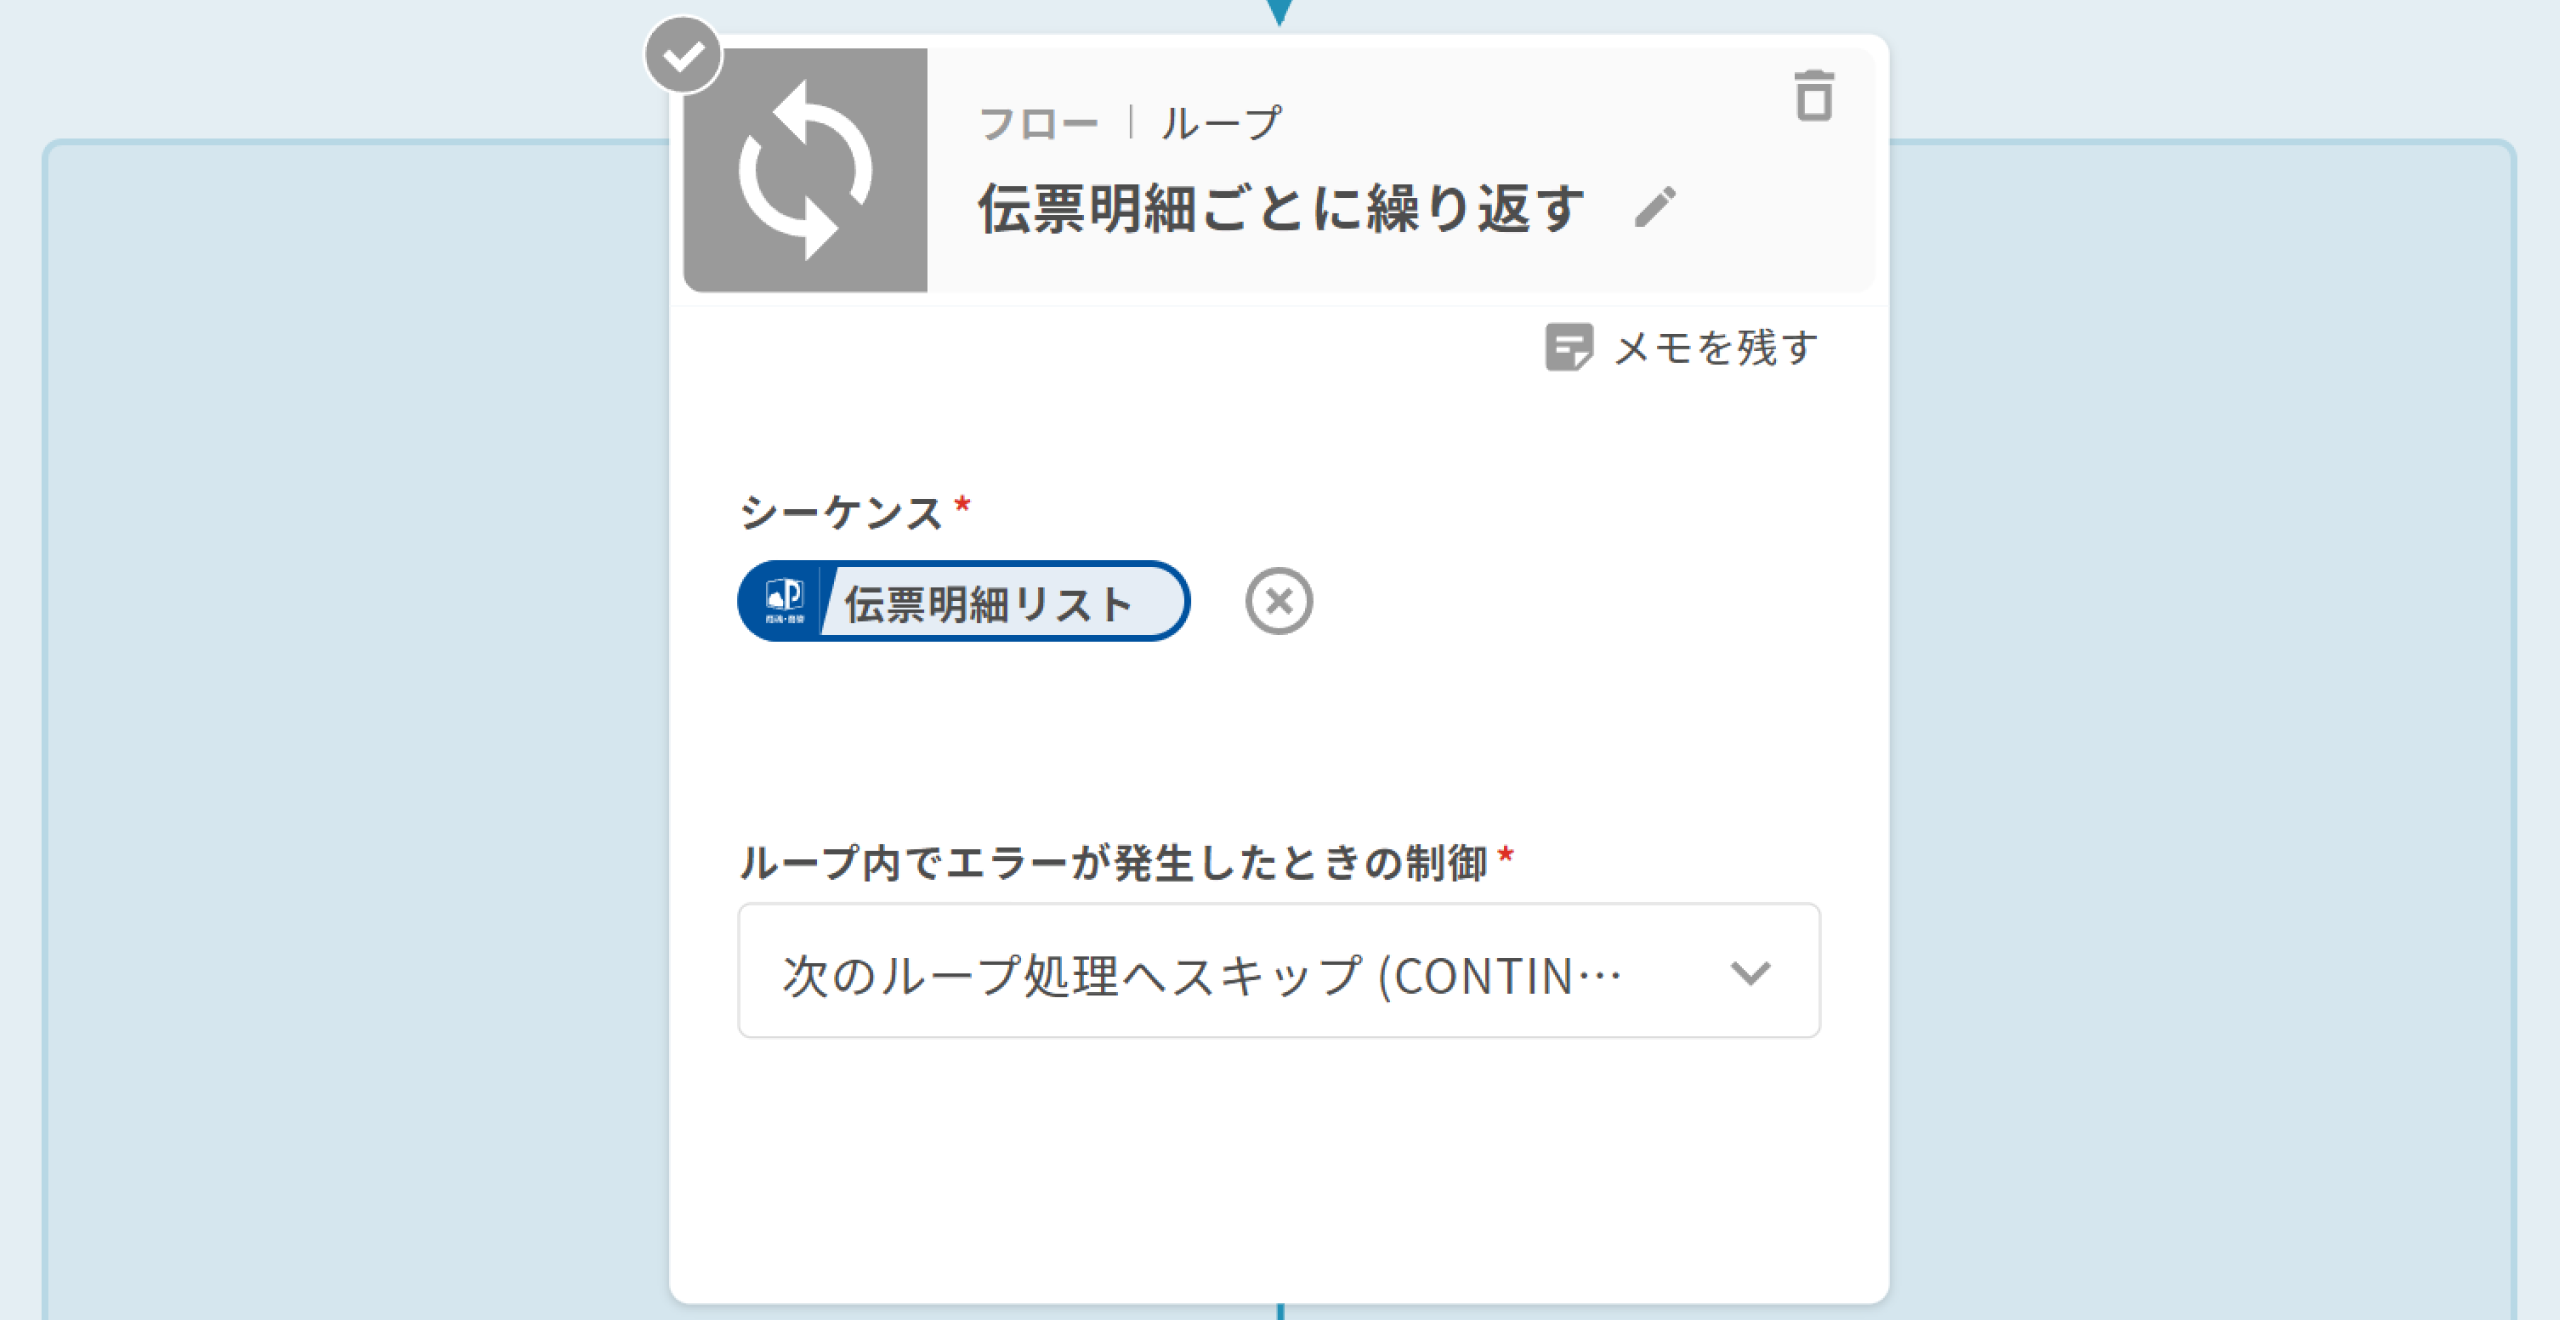The height and width of the screenshot is (1320, 2560).
Task: Click the trash icon to delete the loop
Action: 1813,96
